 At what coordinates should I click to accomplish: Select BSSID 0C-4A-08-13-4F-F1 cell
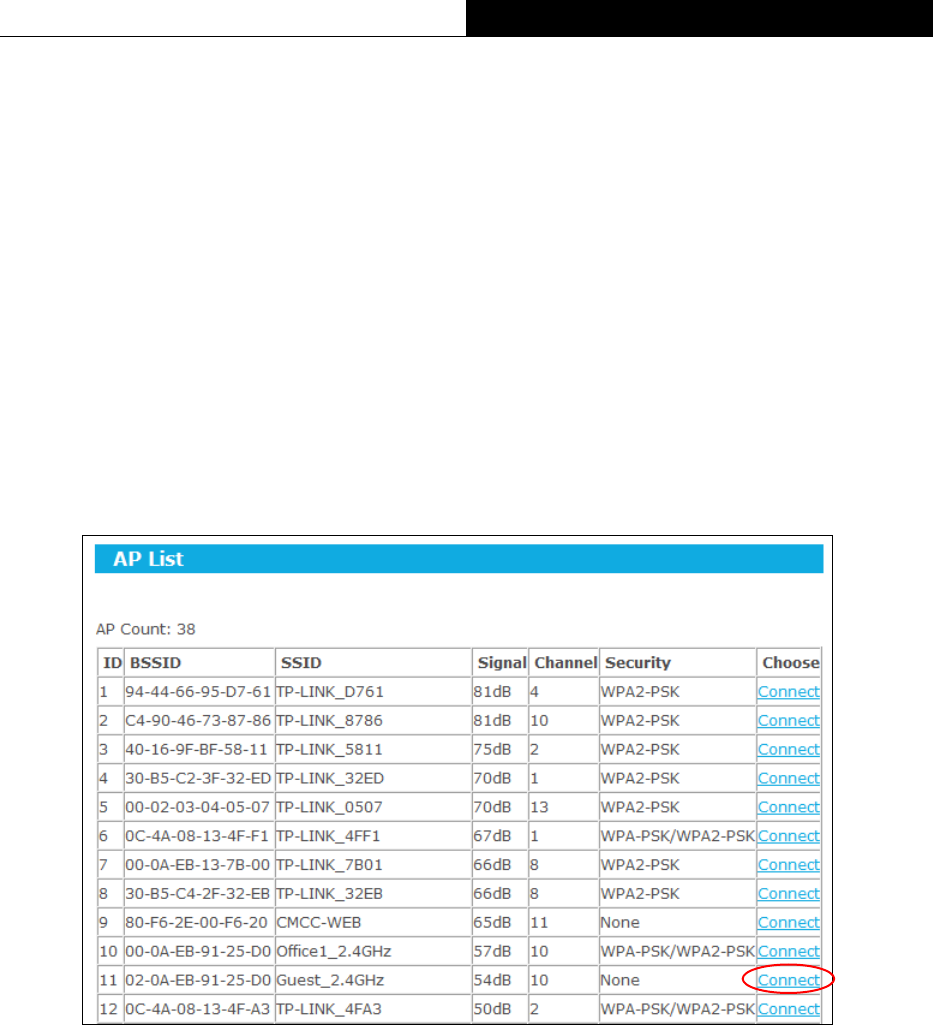pyautogui.click(x=198, y=835)
